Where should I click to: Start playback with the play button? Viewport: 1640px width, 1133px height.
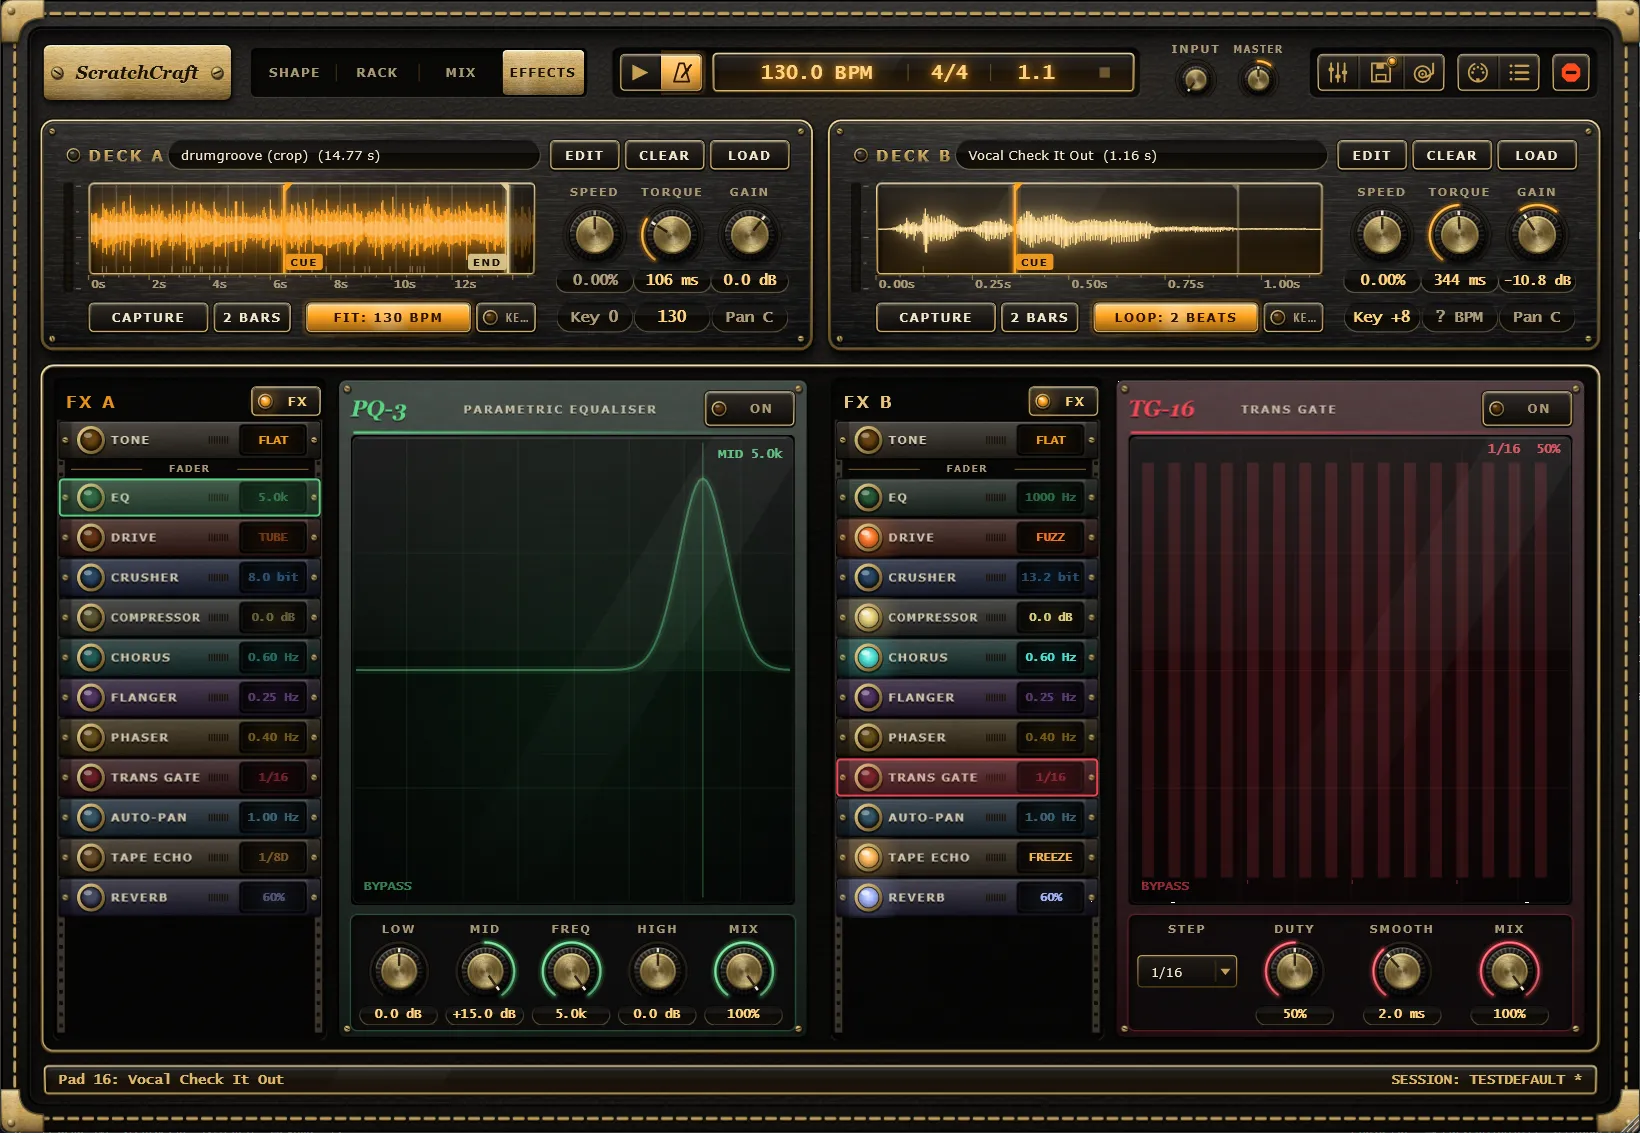coord(640,73)
